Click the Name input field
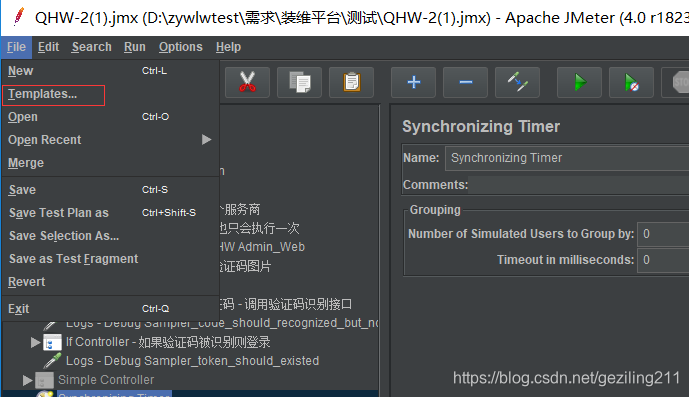Screen dimensions: 689x397 pyautogui.click(x=567, y=158)
